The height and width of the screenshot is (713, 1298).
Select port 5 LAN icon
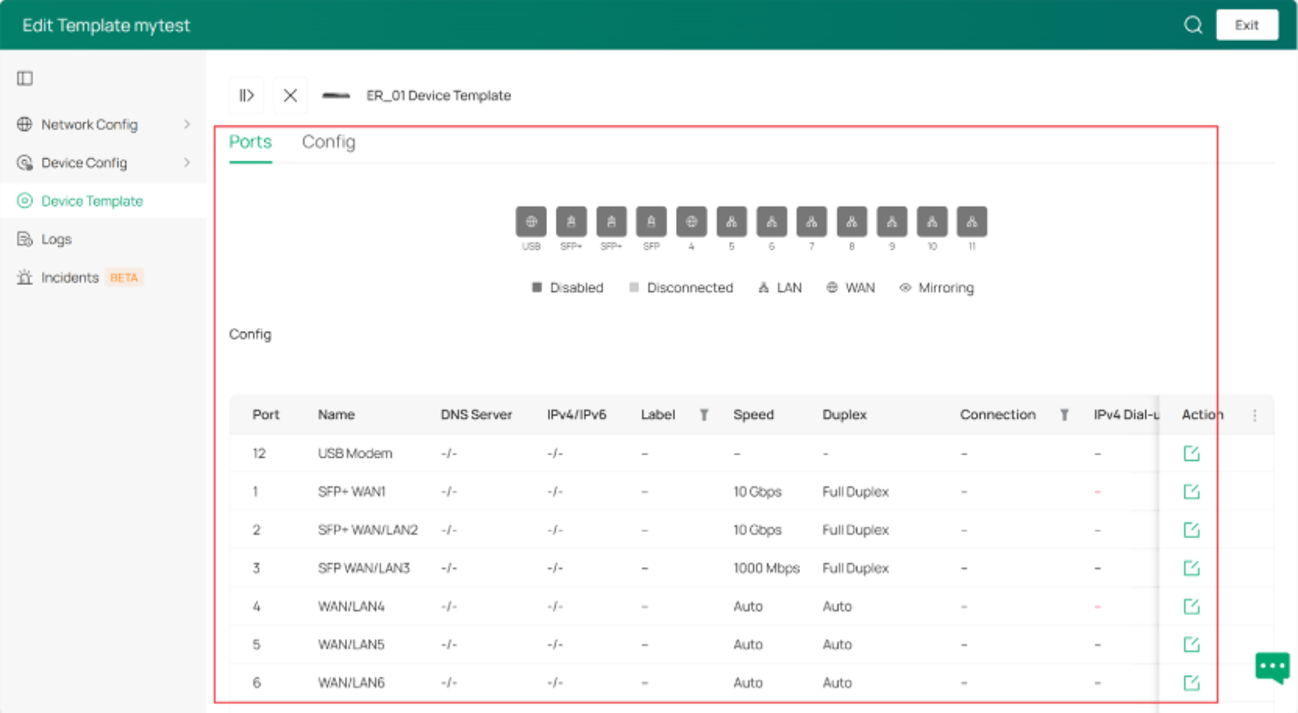point(731,222)
